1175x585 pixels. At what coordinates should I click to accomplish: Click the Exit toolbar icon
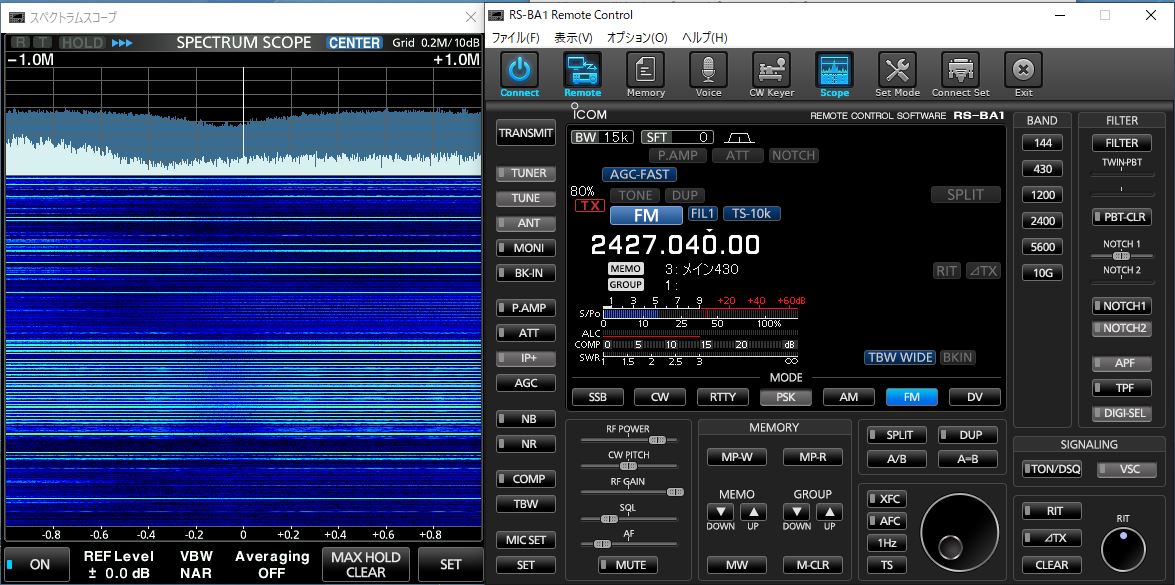[1023, 70]
